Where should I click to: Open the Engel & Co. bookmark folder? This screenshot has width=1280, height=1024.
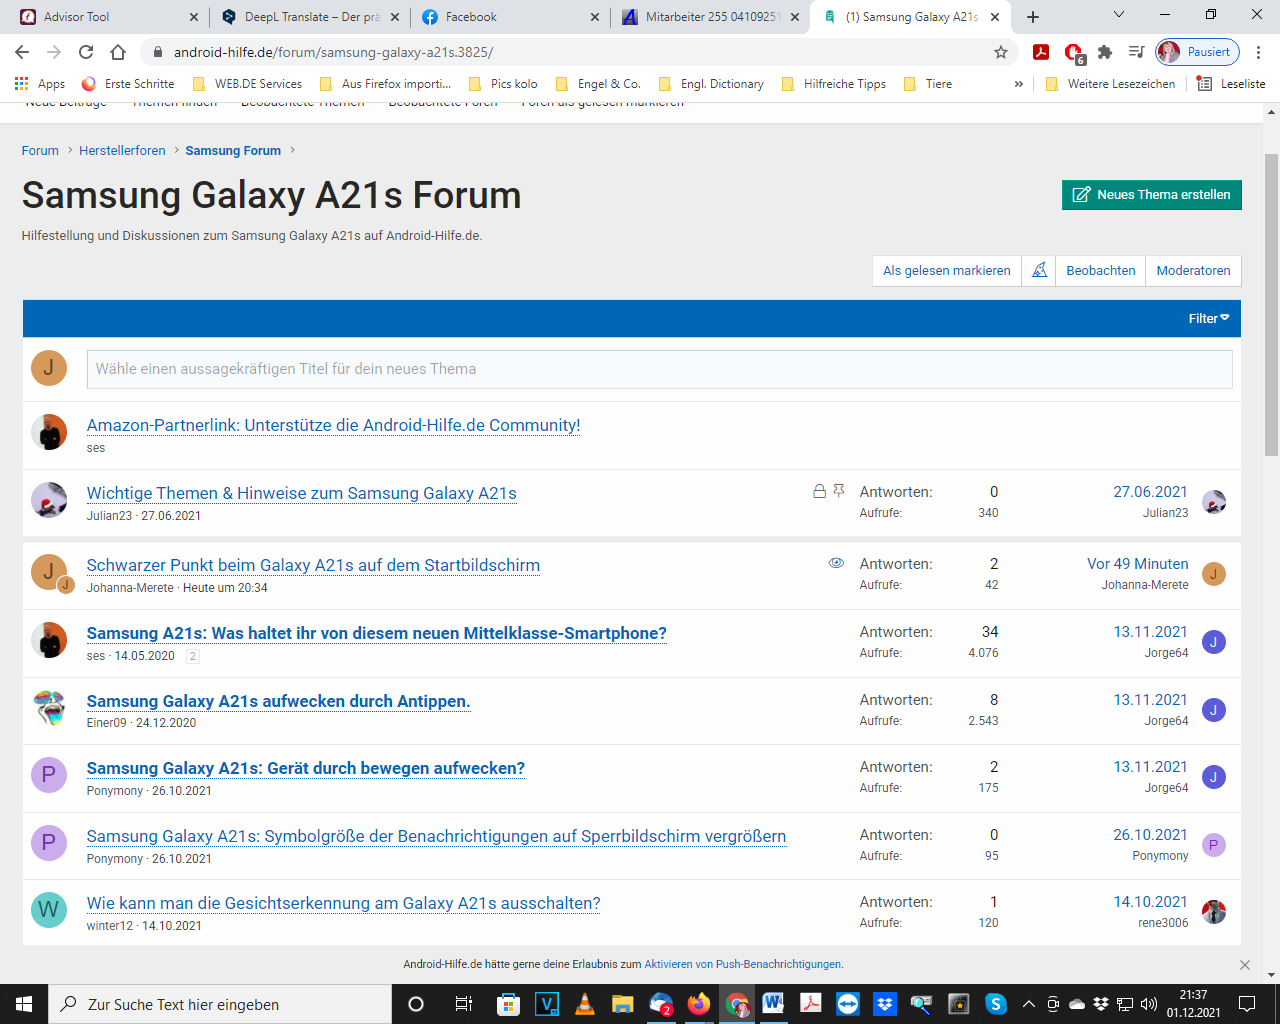(598, 84)
